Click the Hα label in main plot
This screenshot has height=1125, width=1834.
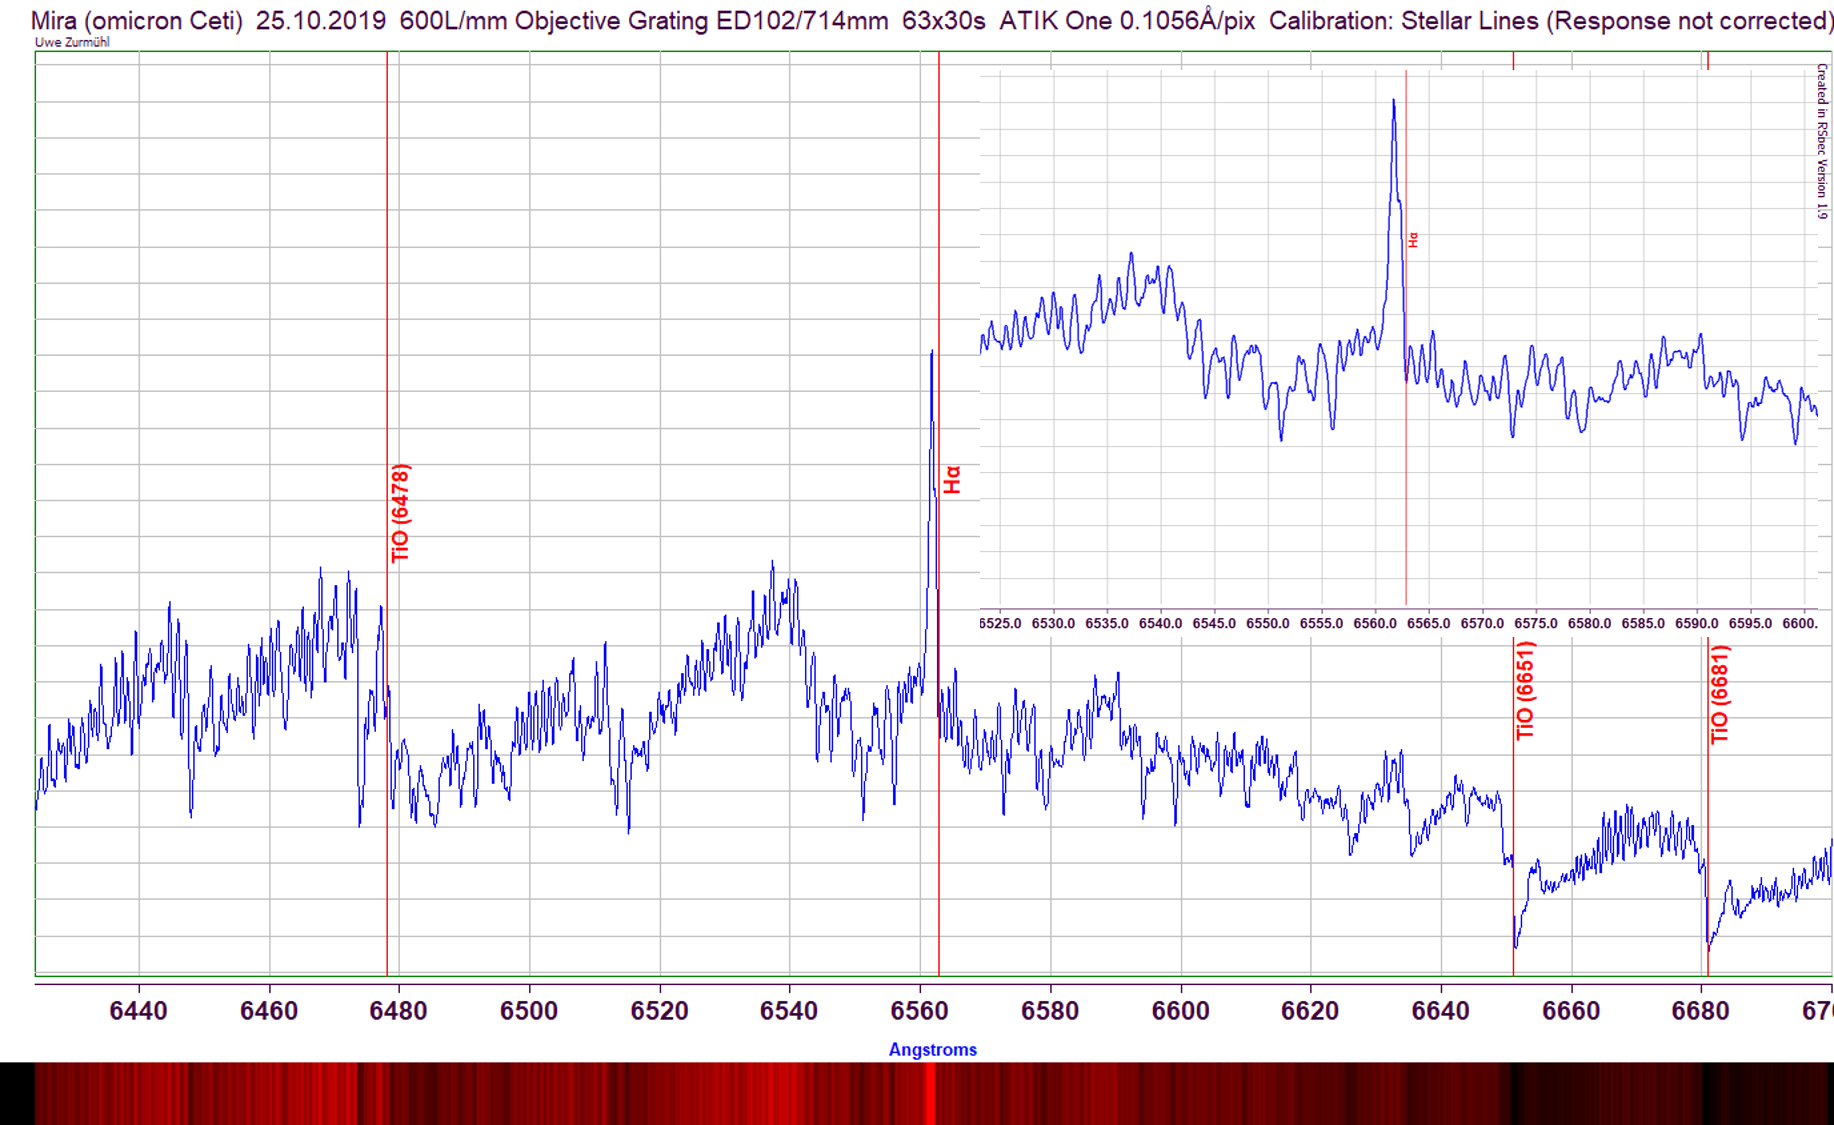(952, 480)
